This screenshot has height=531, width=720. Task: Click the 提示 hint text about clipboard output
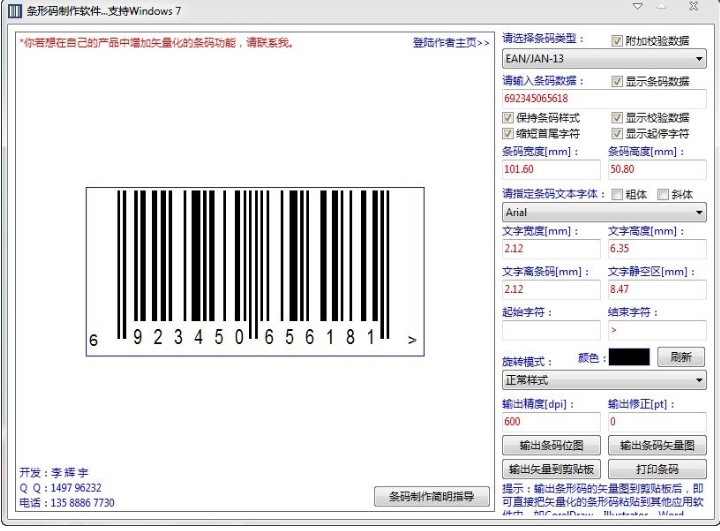click(x=603, y=500)
